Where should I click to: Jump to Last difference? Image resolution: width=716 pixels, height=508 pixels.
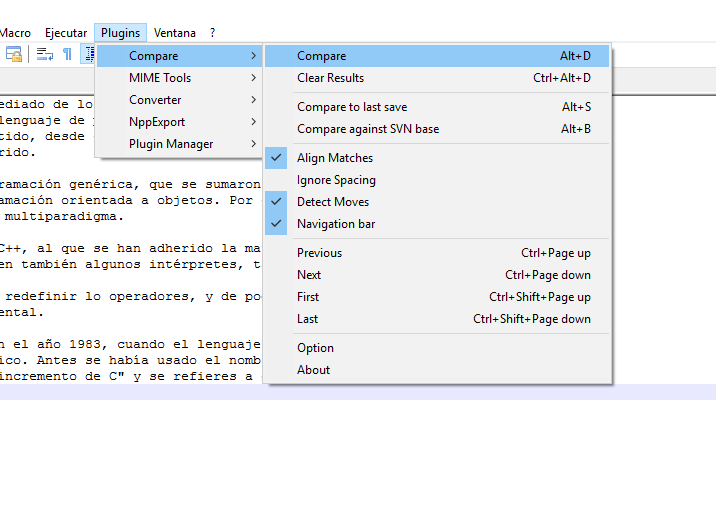[x=437, y=318]
